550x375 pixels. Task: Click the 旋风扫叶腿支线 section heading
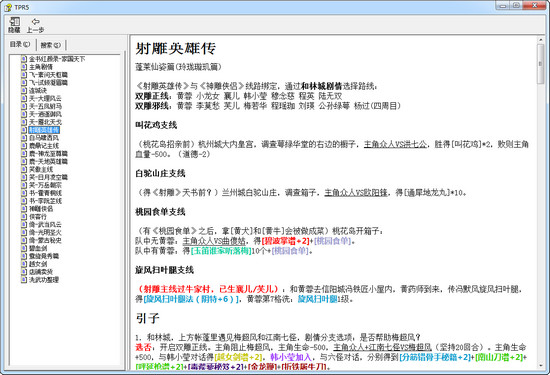tap(165, 270)
